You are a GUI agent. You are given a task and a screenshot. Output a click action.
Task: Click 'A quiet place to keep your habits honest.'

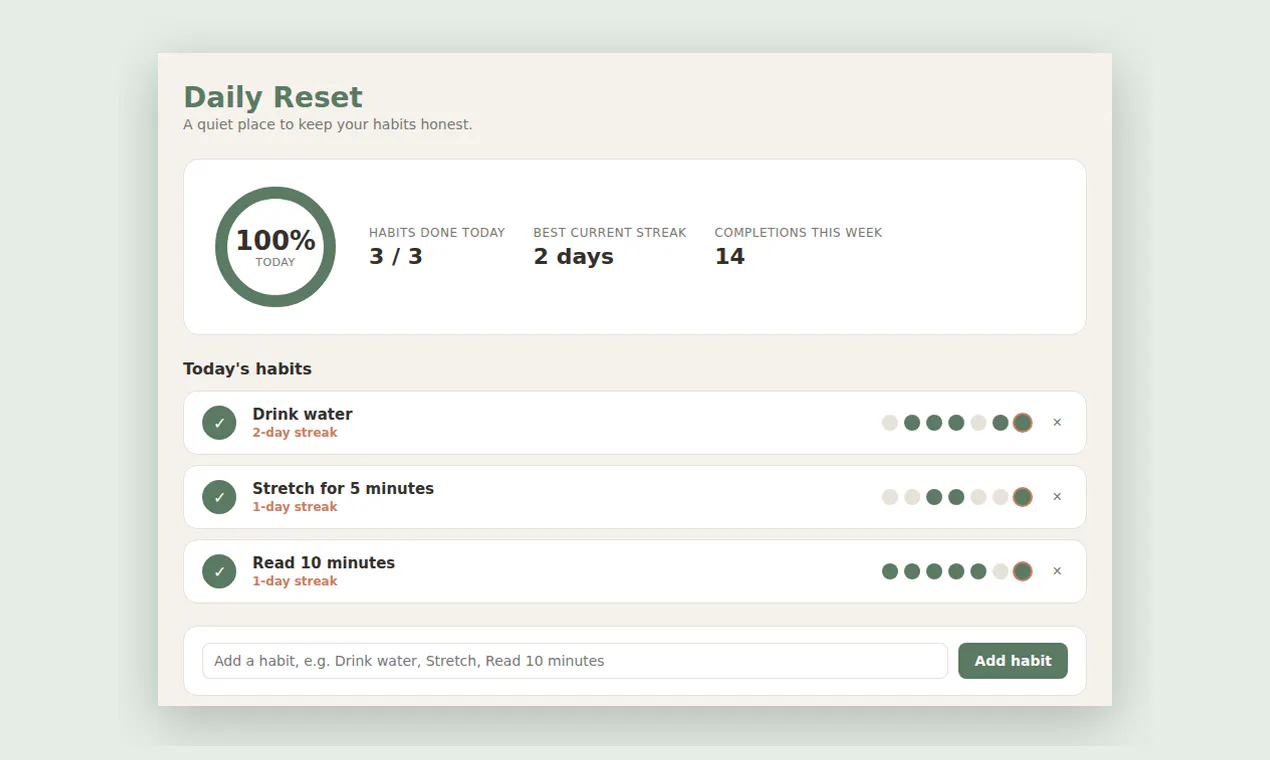pos(328,125)
